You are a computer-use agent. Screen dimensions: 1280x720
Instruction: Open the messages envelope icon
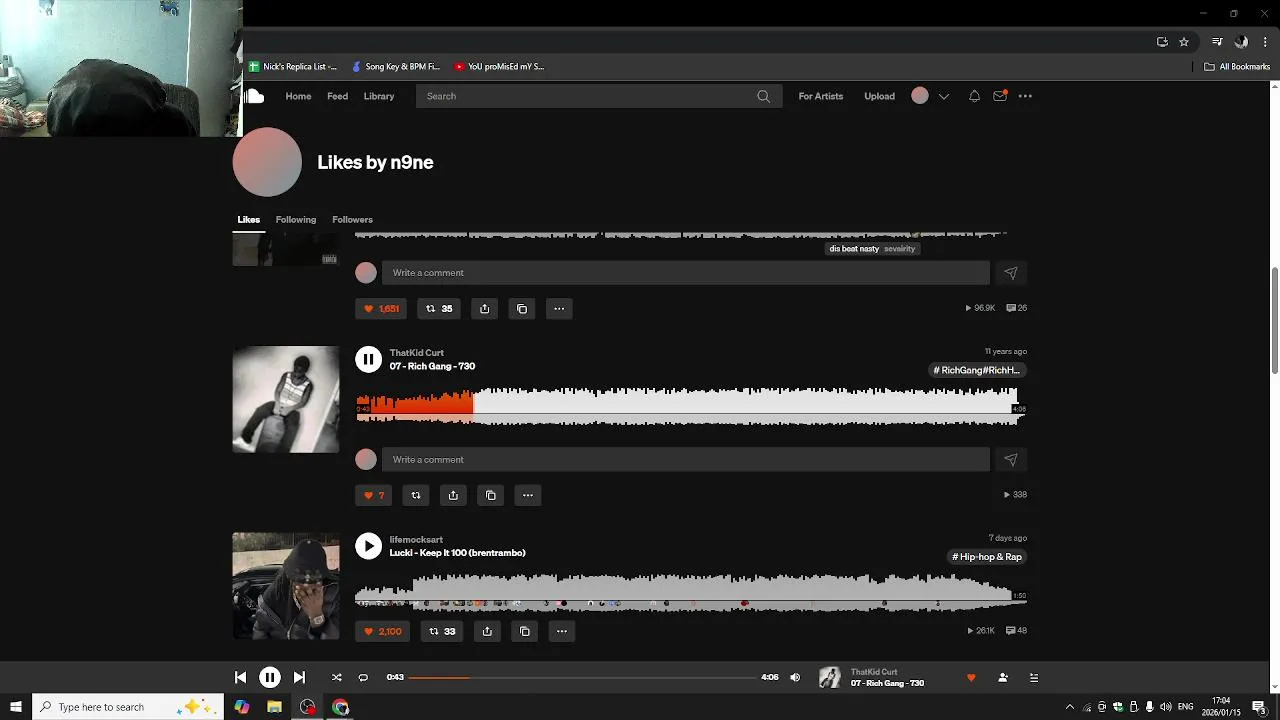click(1000, 96)
